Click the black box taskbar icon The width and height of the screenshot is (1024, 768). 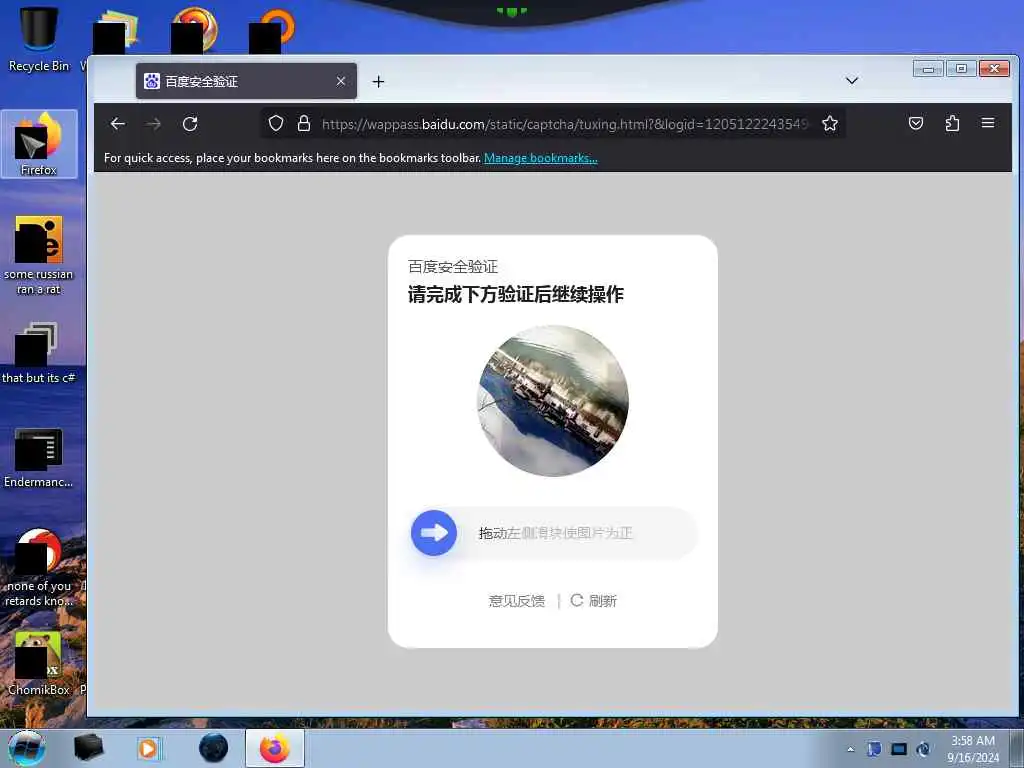pos(88,748)
